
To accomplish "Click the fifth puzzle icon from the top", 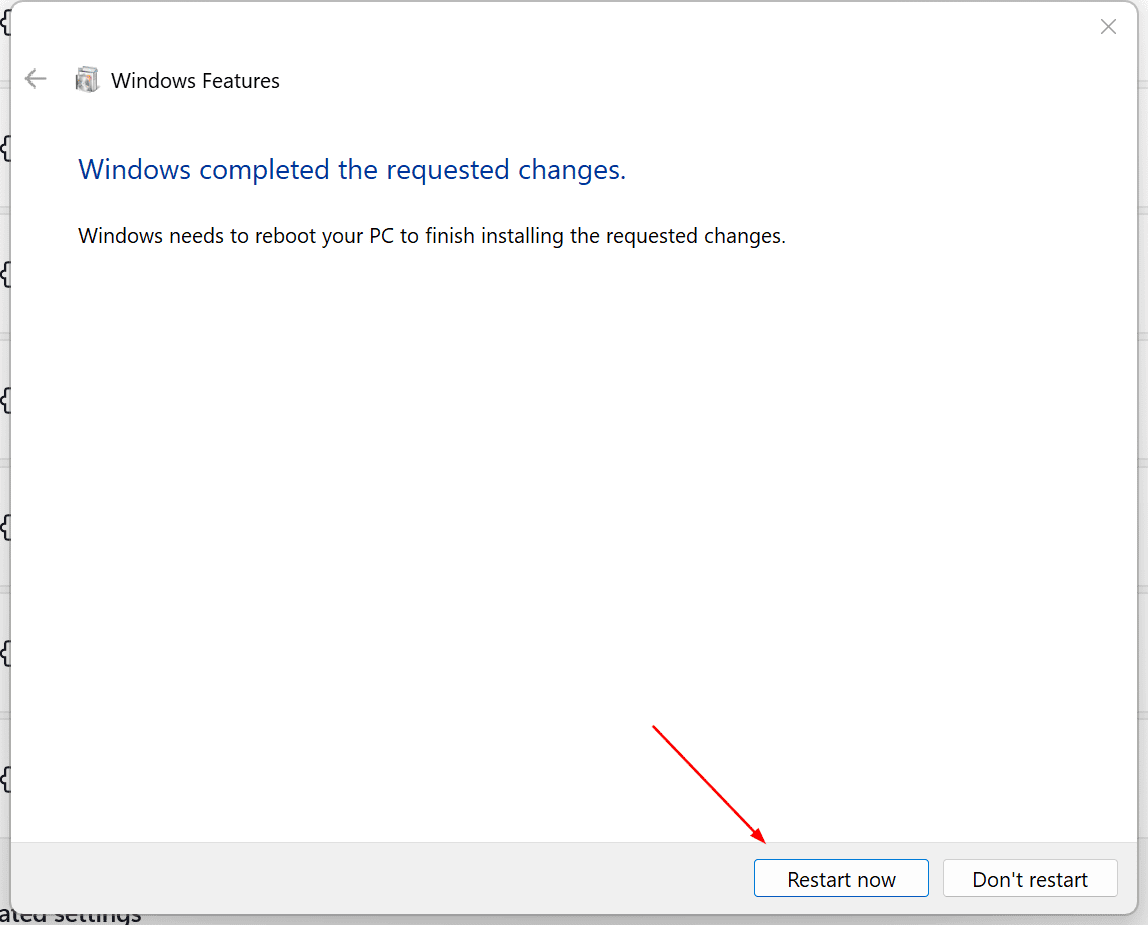I will [4, 526].
